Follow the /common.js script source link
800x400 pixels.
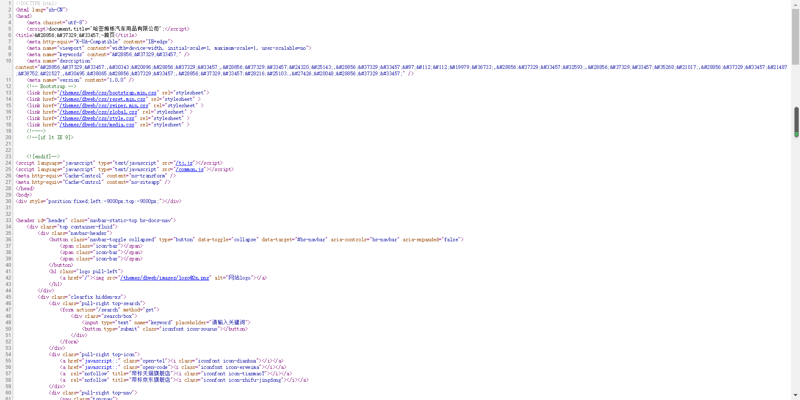tap(189, 169)
